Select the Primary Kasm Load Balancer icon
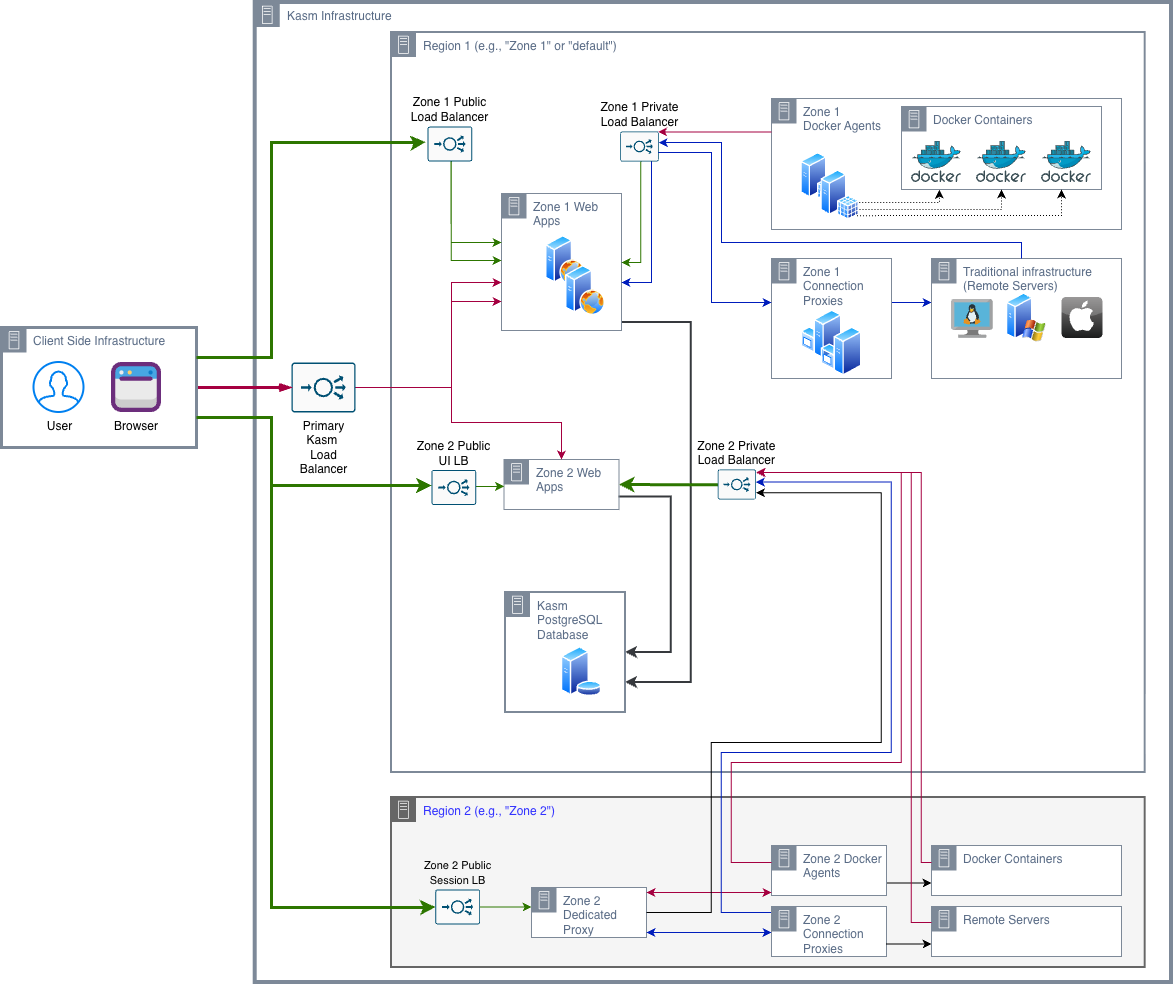Viewport: 1174px width, 984px height. point(323,387)
